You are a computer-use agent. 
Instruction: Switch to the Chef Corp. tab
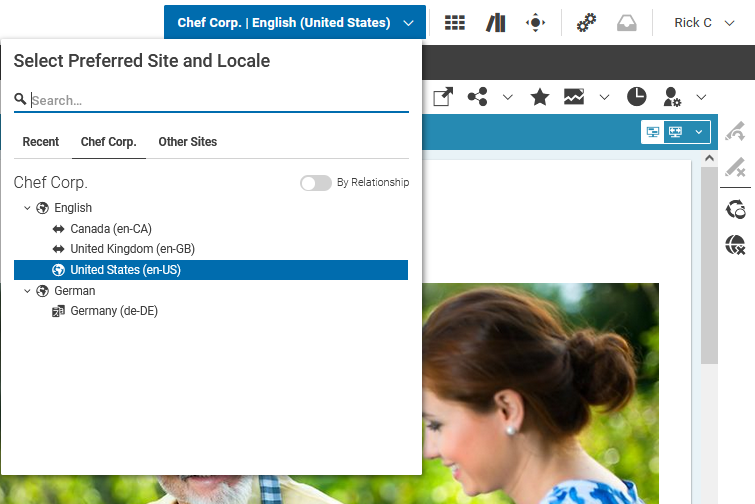(x=109, y=142)
